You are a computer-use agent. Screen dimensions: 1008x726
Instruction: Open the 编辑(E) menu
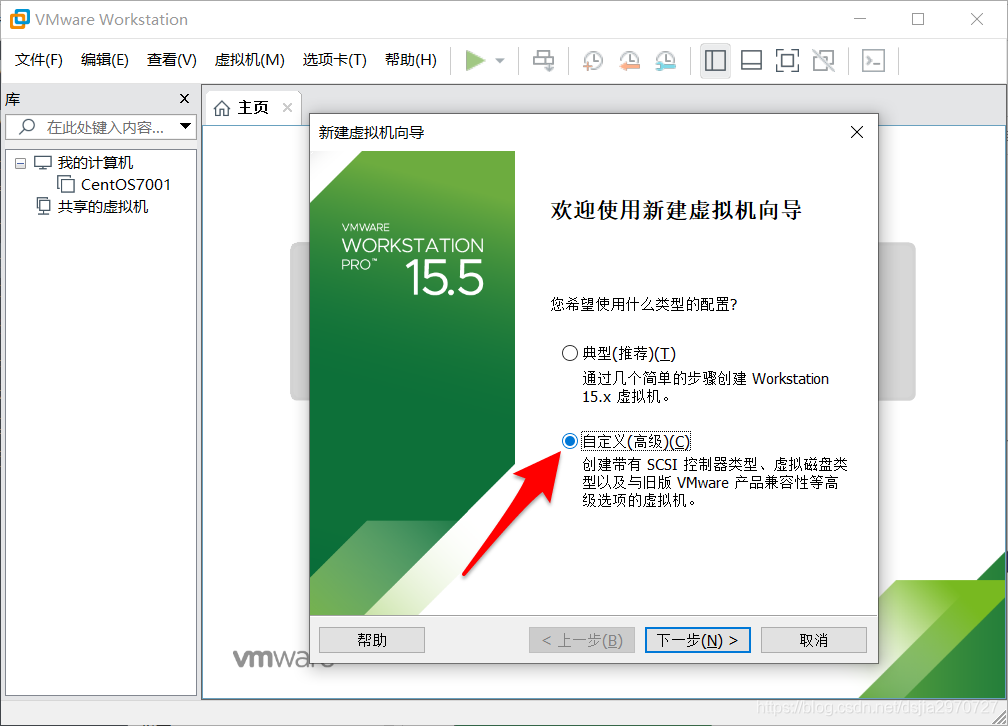click(105, 60)
